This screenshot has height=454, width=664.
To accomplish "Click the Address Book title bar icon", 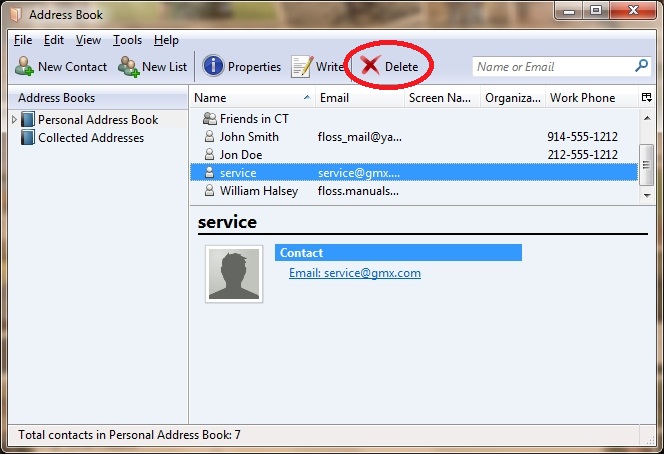I will point(16,15).
